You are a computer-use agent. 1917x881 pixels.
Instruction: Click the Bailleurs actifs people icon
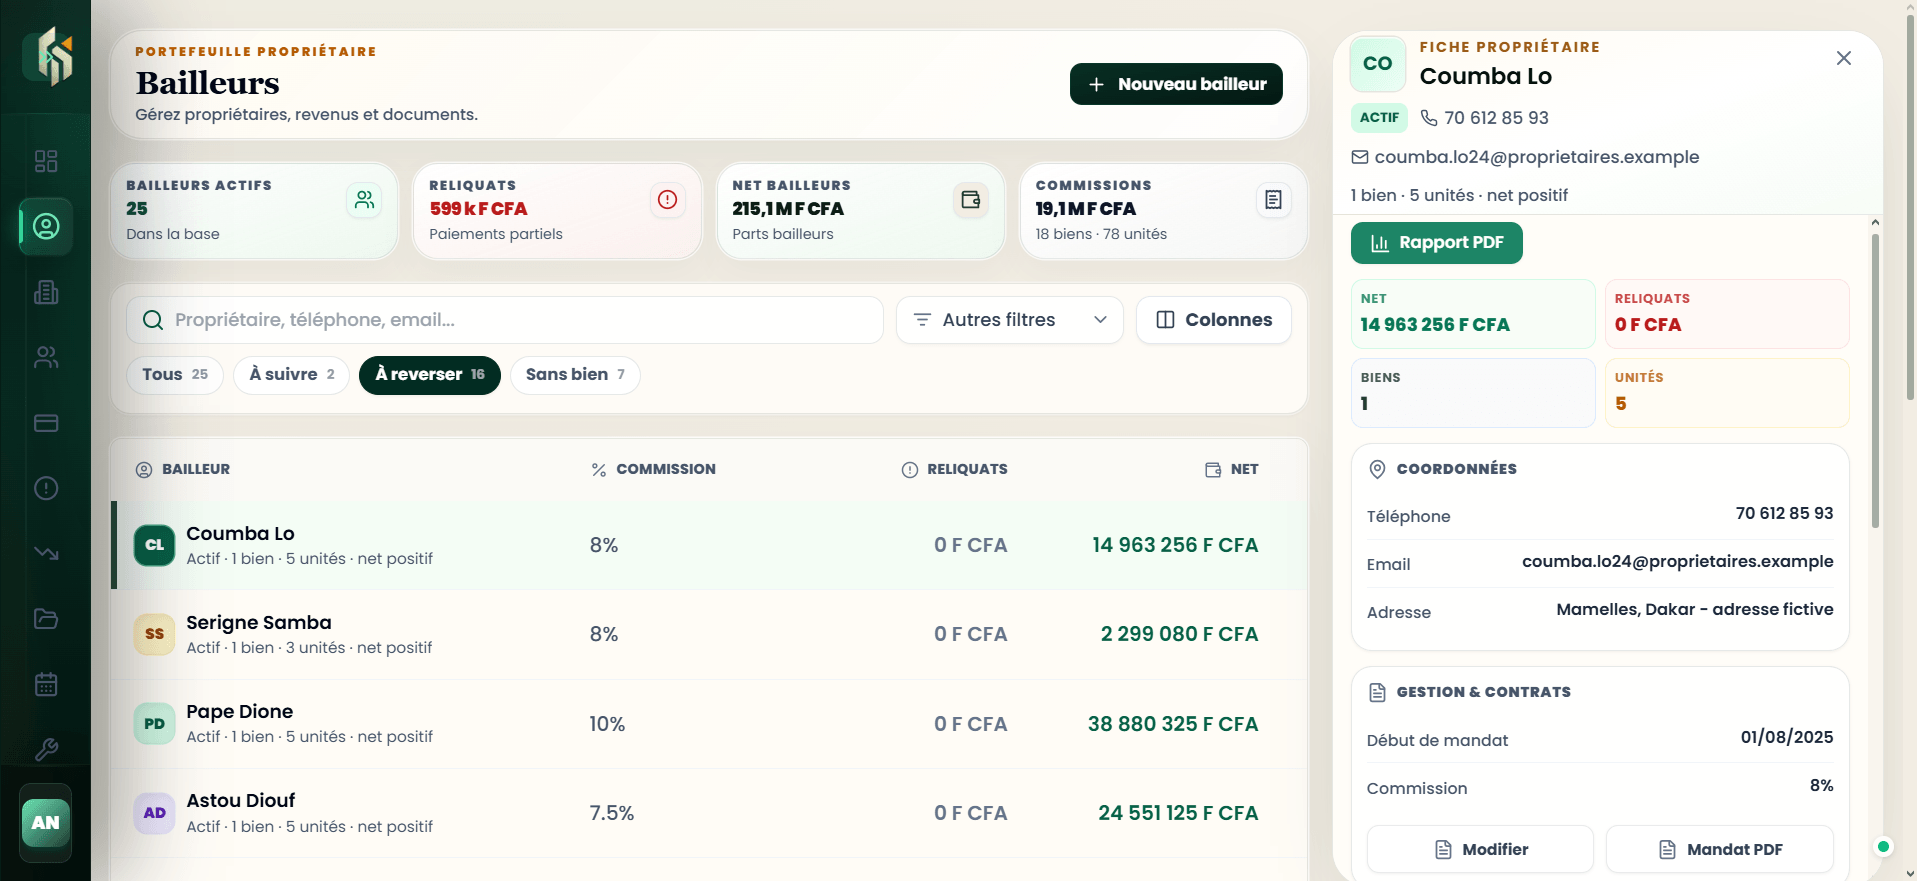[364, 200]
